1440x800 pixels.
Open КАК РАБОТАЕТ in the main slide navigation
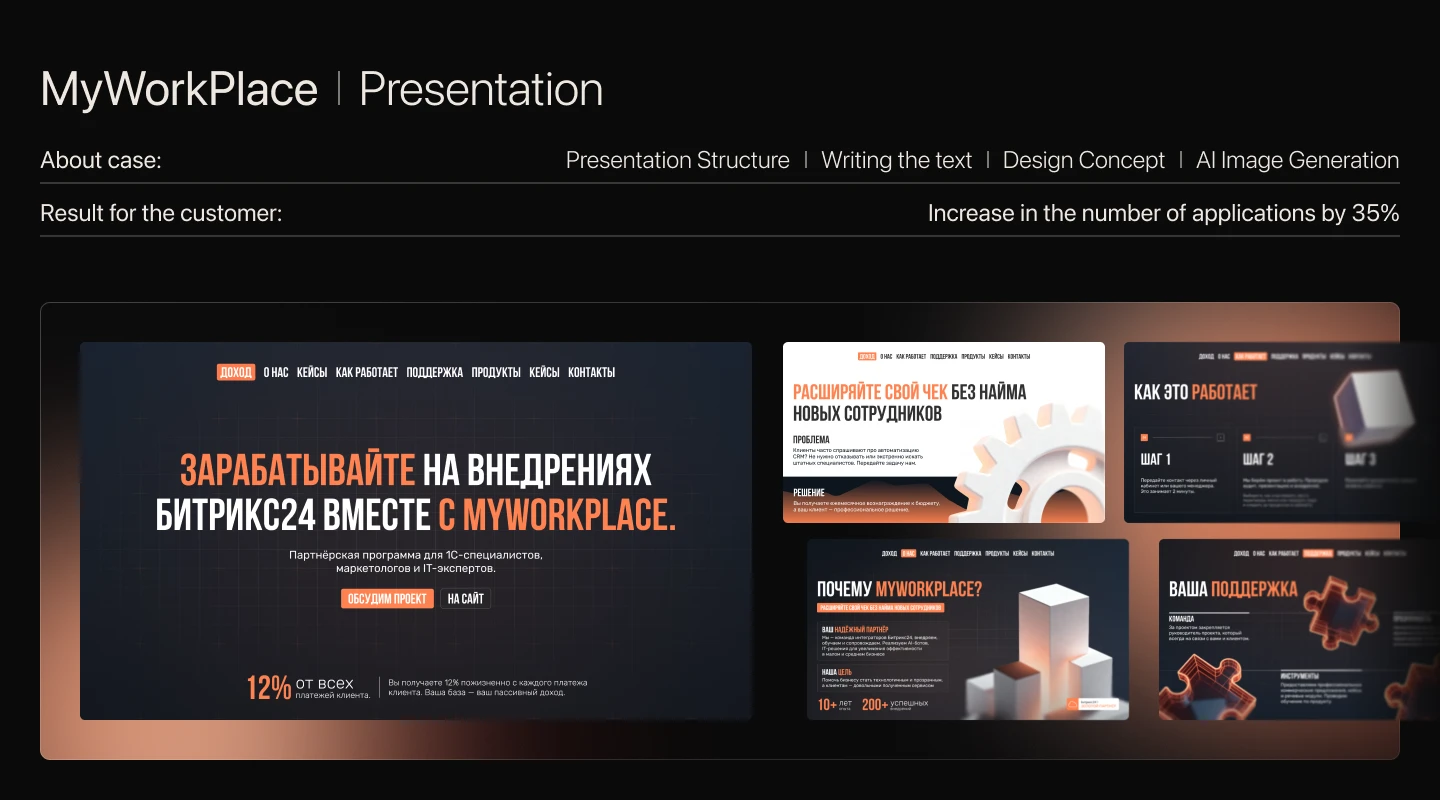point(367,372)
